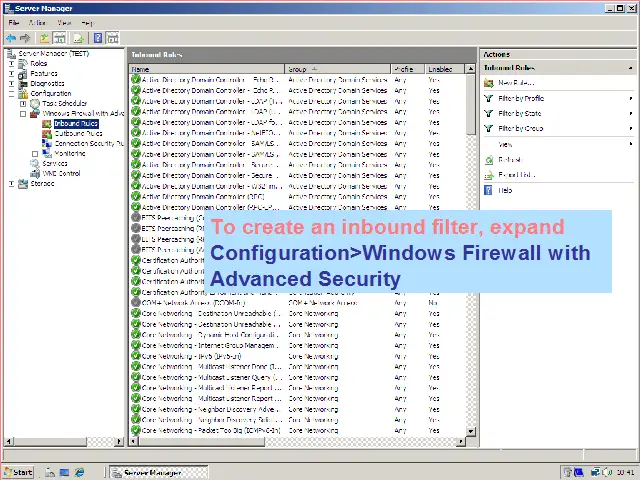
Task: Sort by the Enabled column header
Action: tap(444, 69)
